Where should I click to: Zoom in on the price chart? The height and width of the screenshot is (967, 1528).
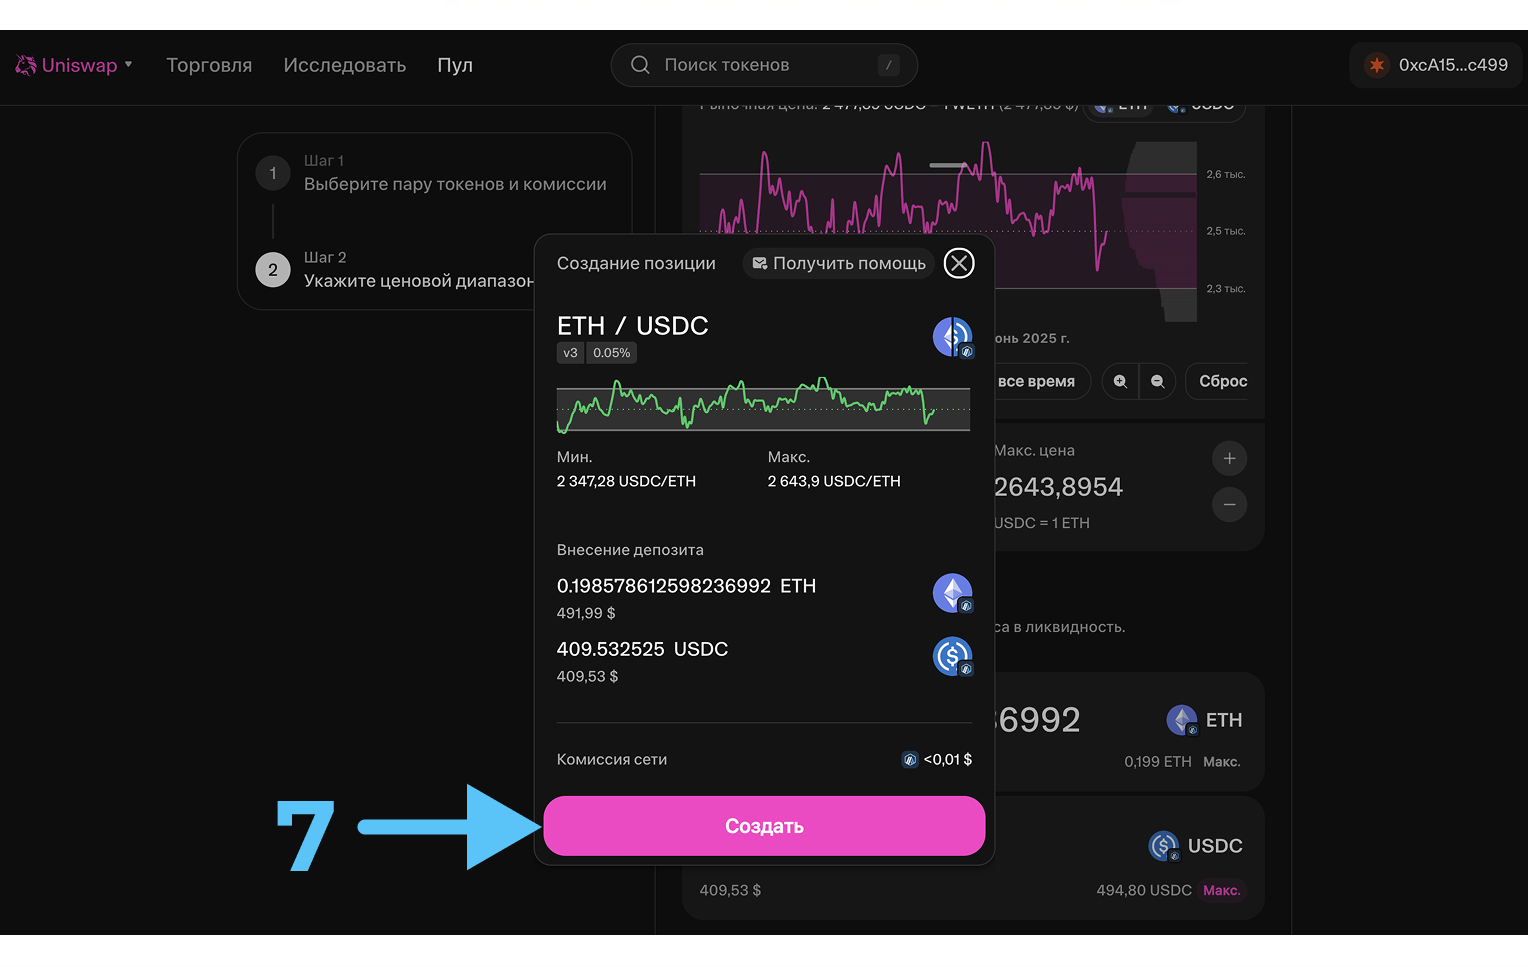(x=1120, y=381)
